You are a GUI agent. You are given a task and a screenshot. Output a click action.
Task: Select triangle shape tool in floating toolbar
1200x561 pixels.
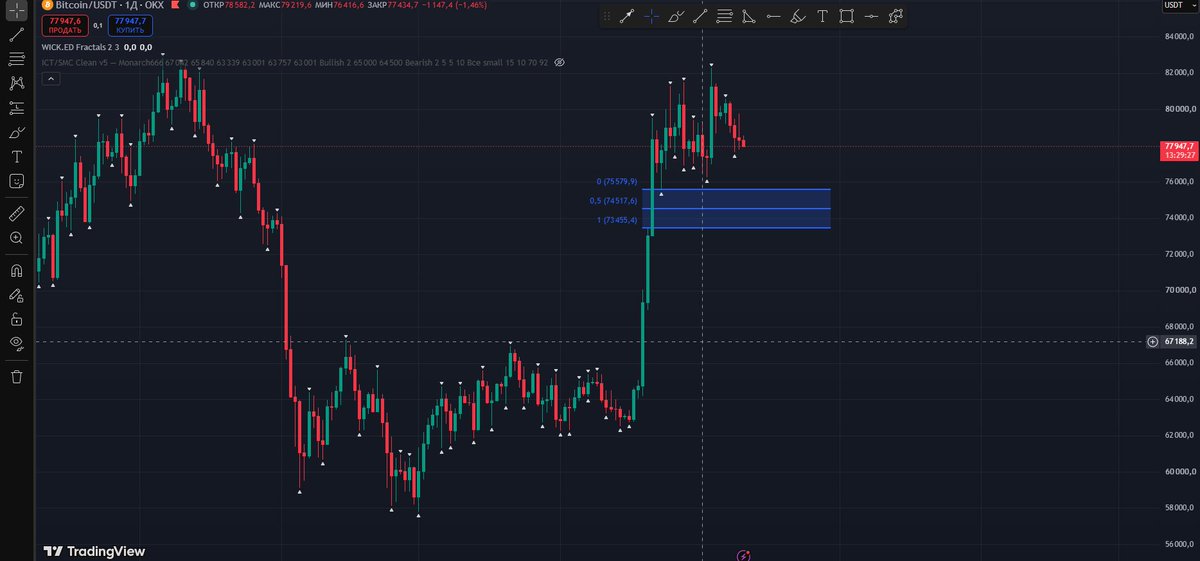[748, 16]
